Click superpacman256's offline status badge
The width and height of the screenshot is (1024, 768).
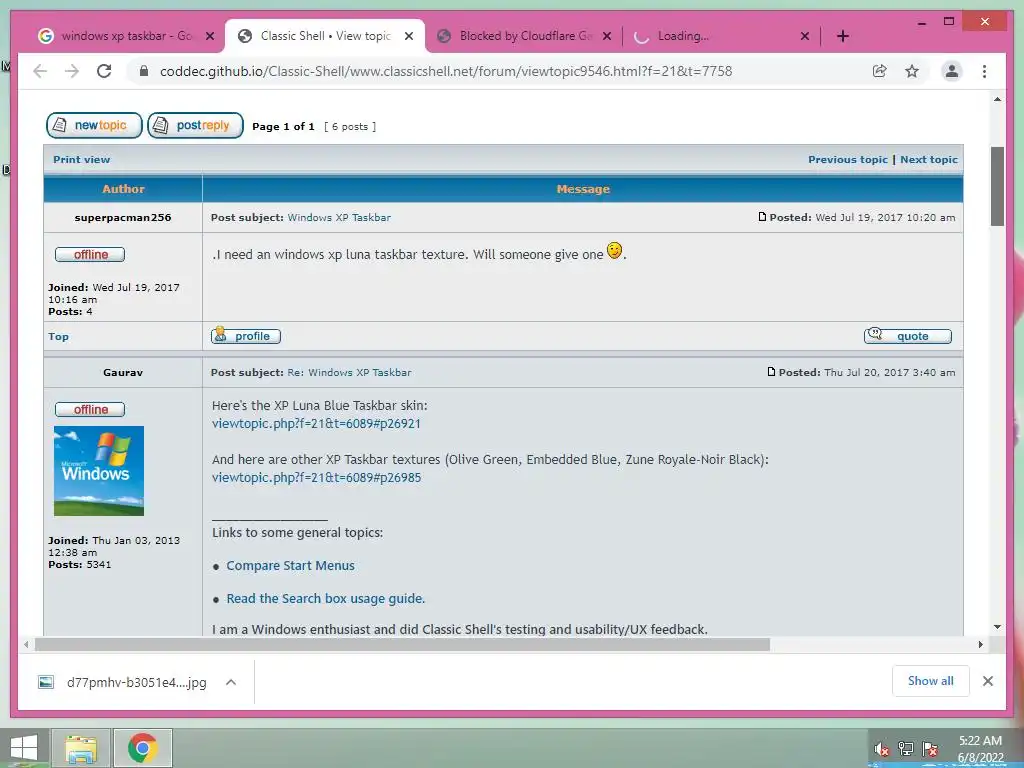90,255
